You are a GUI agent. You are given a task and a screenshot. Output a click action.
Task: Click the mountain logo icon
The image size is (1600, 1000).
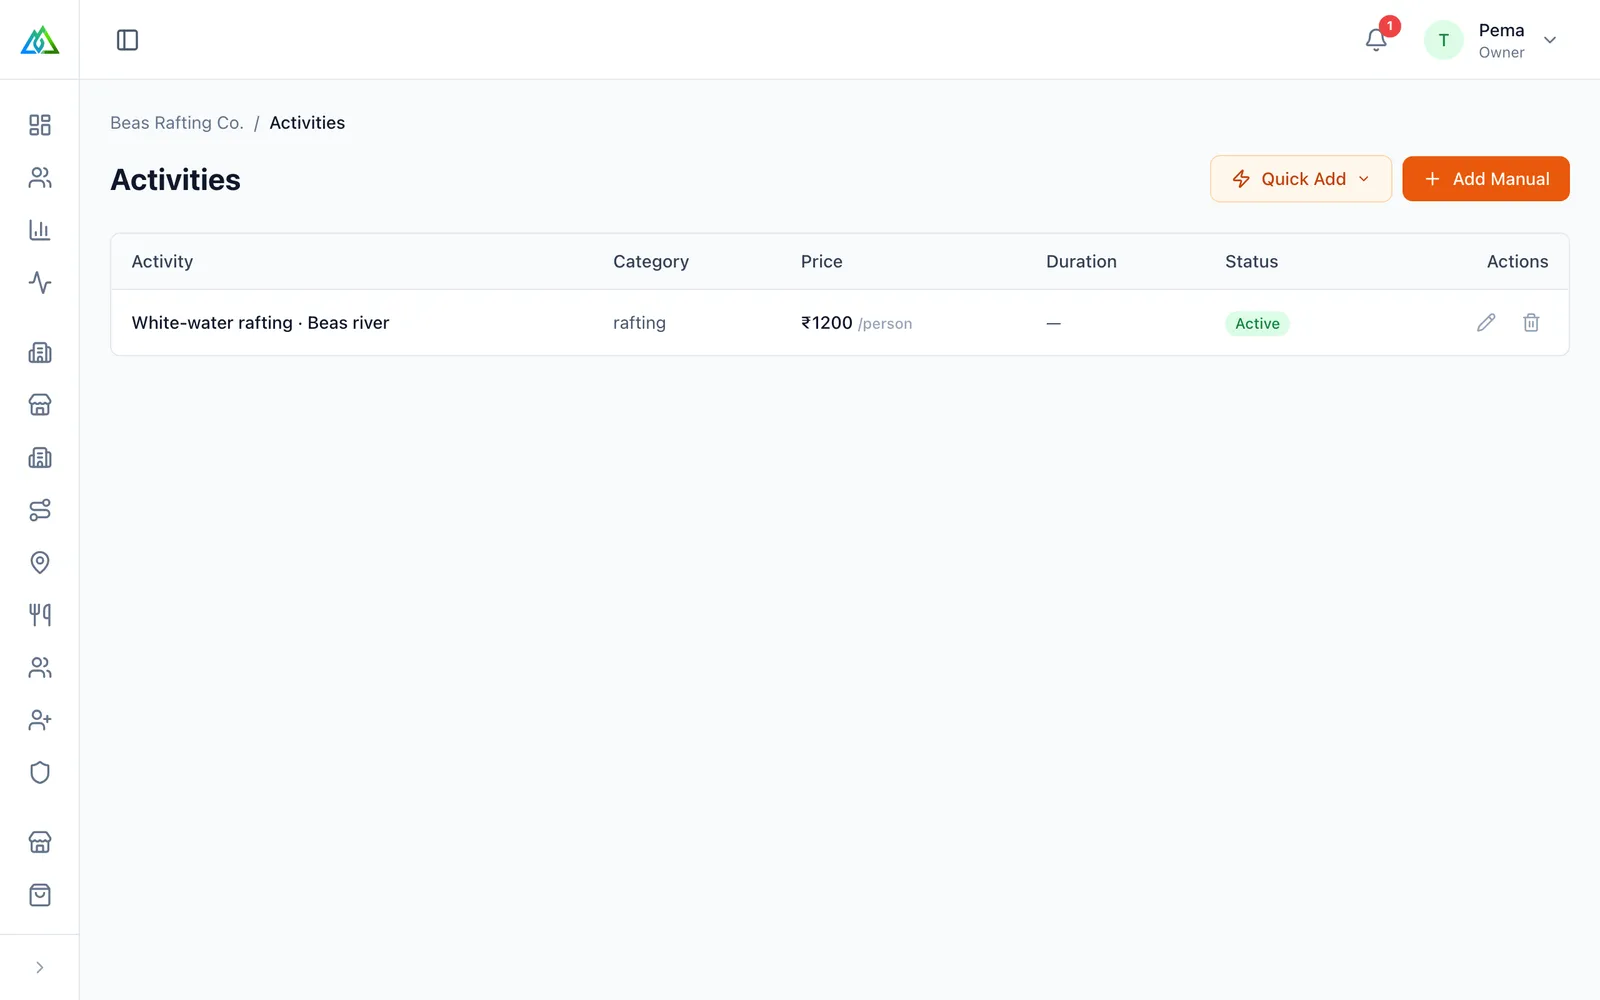coord(40,40)
